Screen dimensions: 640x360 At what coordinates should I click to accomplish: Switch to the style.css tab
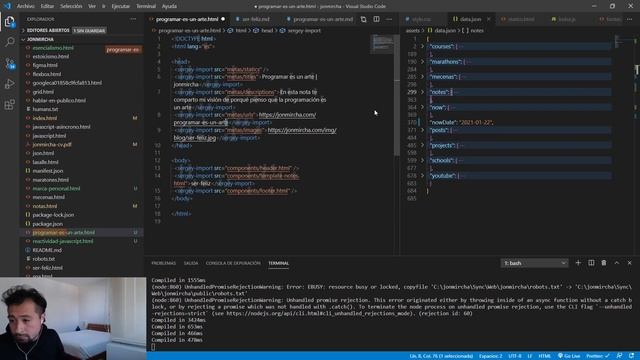421,19
